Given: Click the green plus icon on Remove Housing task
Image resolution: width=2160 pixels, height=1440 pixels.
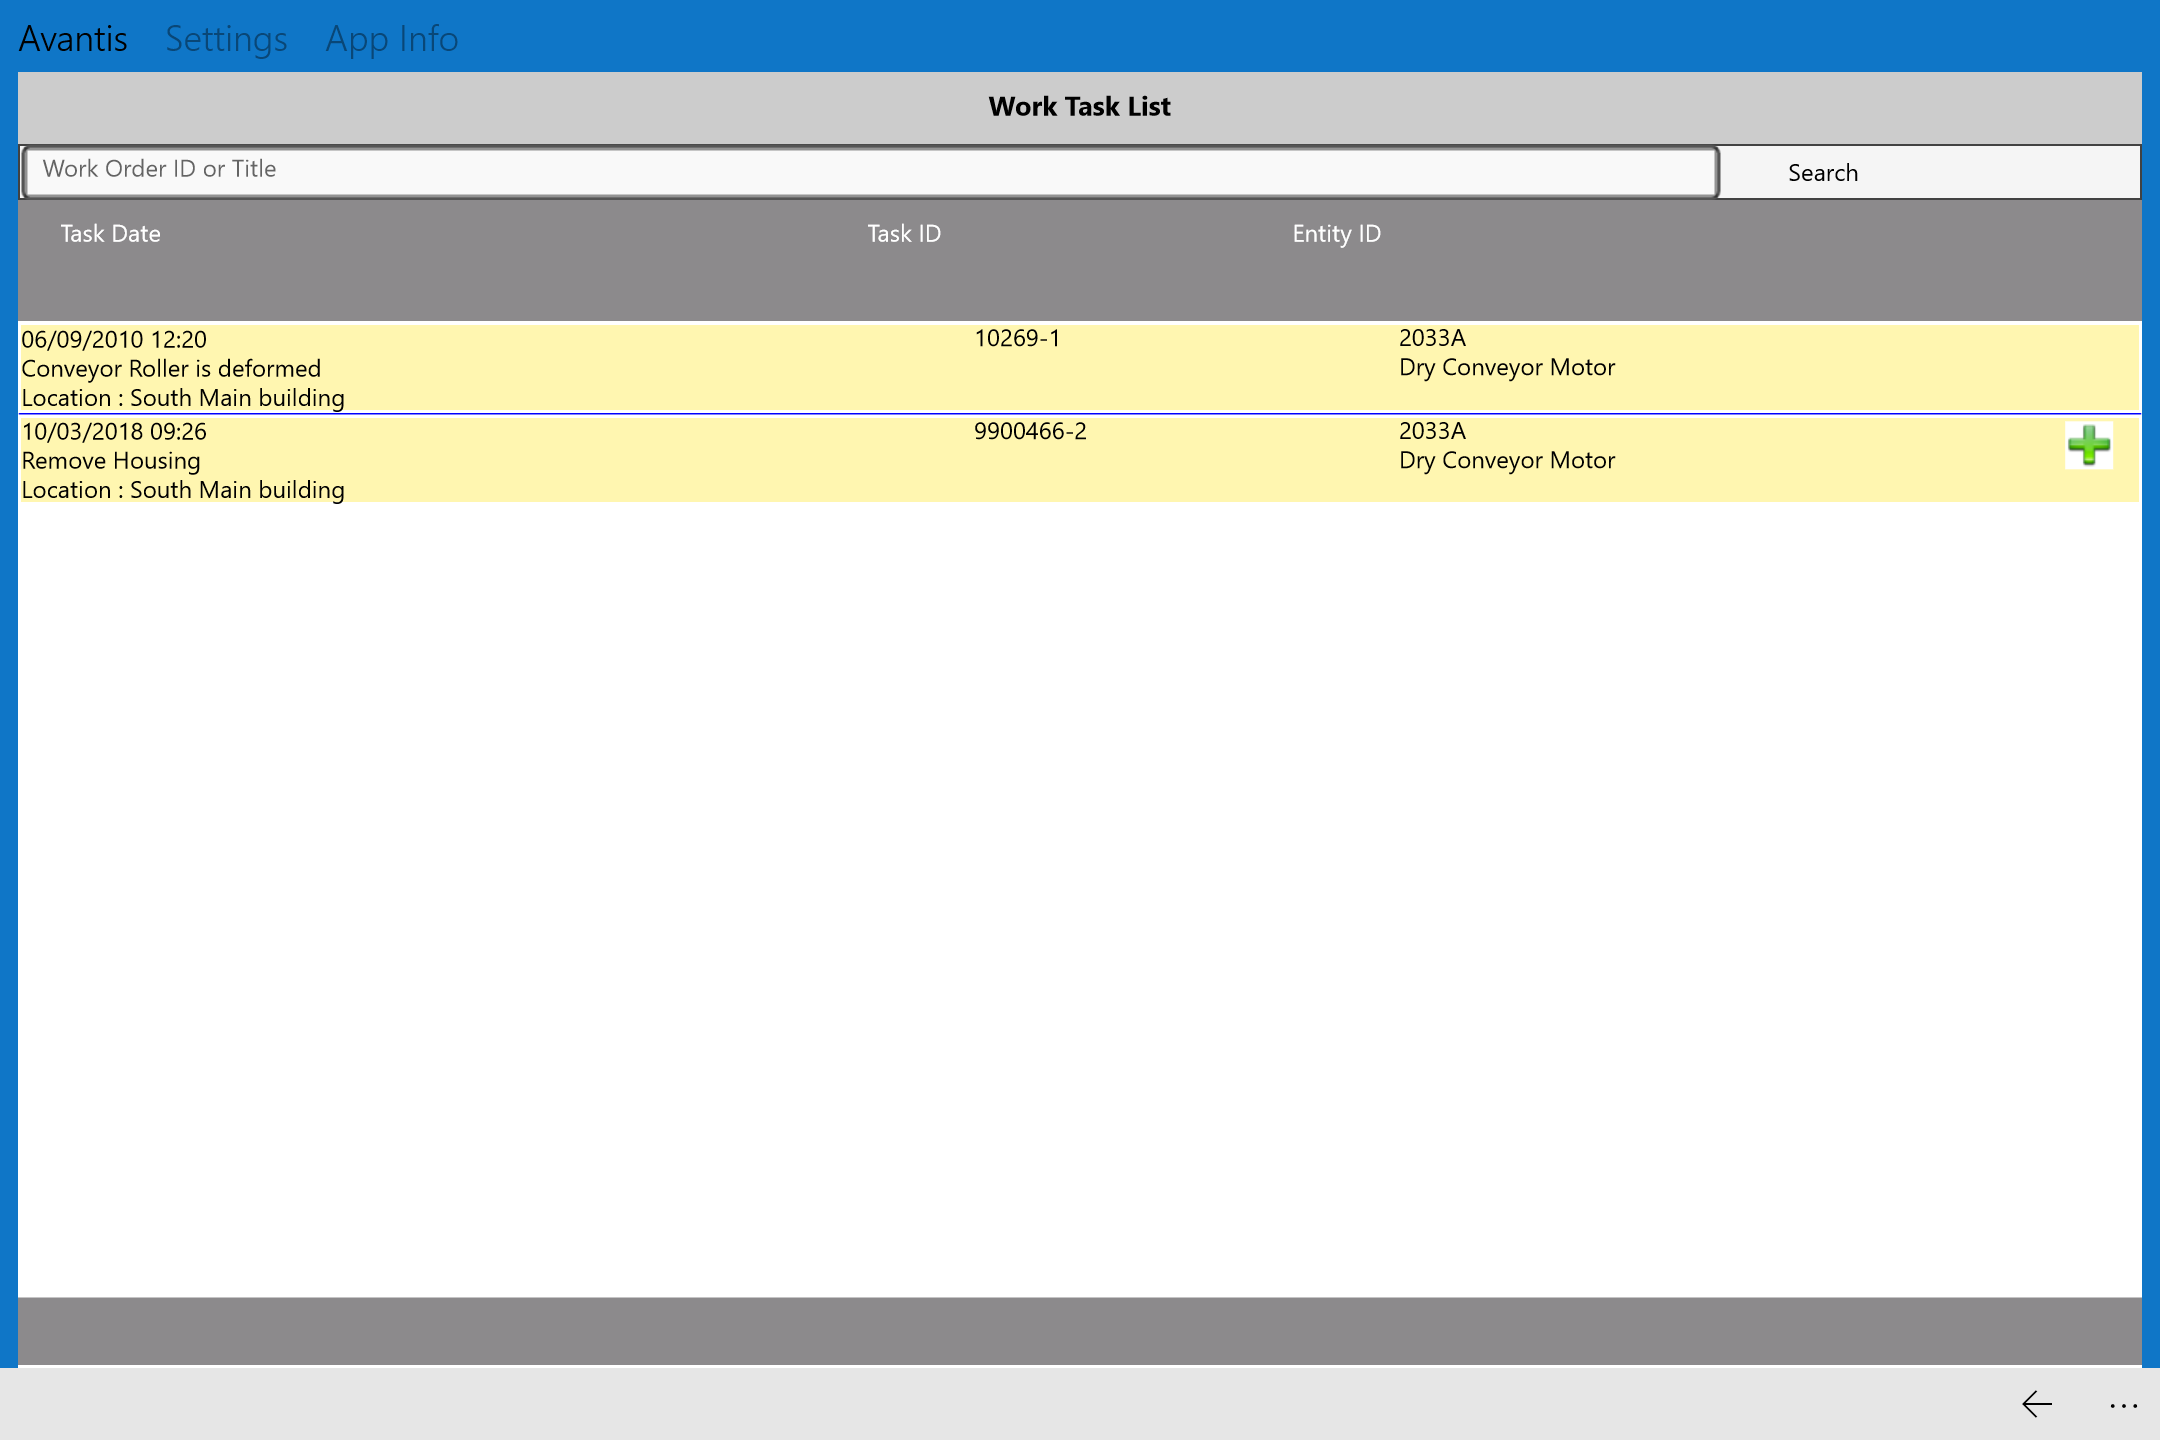Looking at the screenshot, I should pos(2088,445).
